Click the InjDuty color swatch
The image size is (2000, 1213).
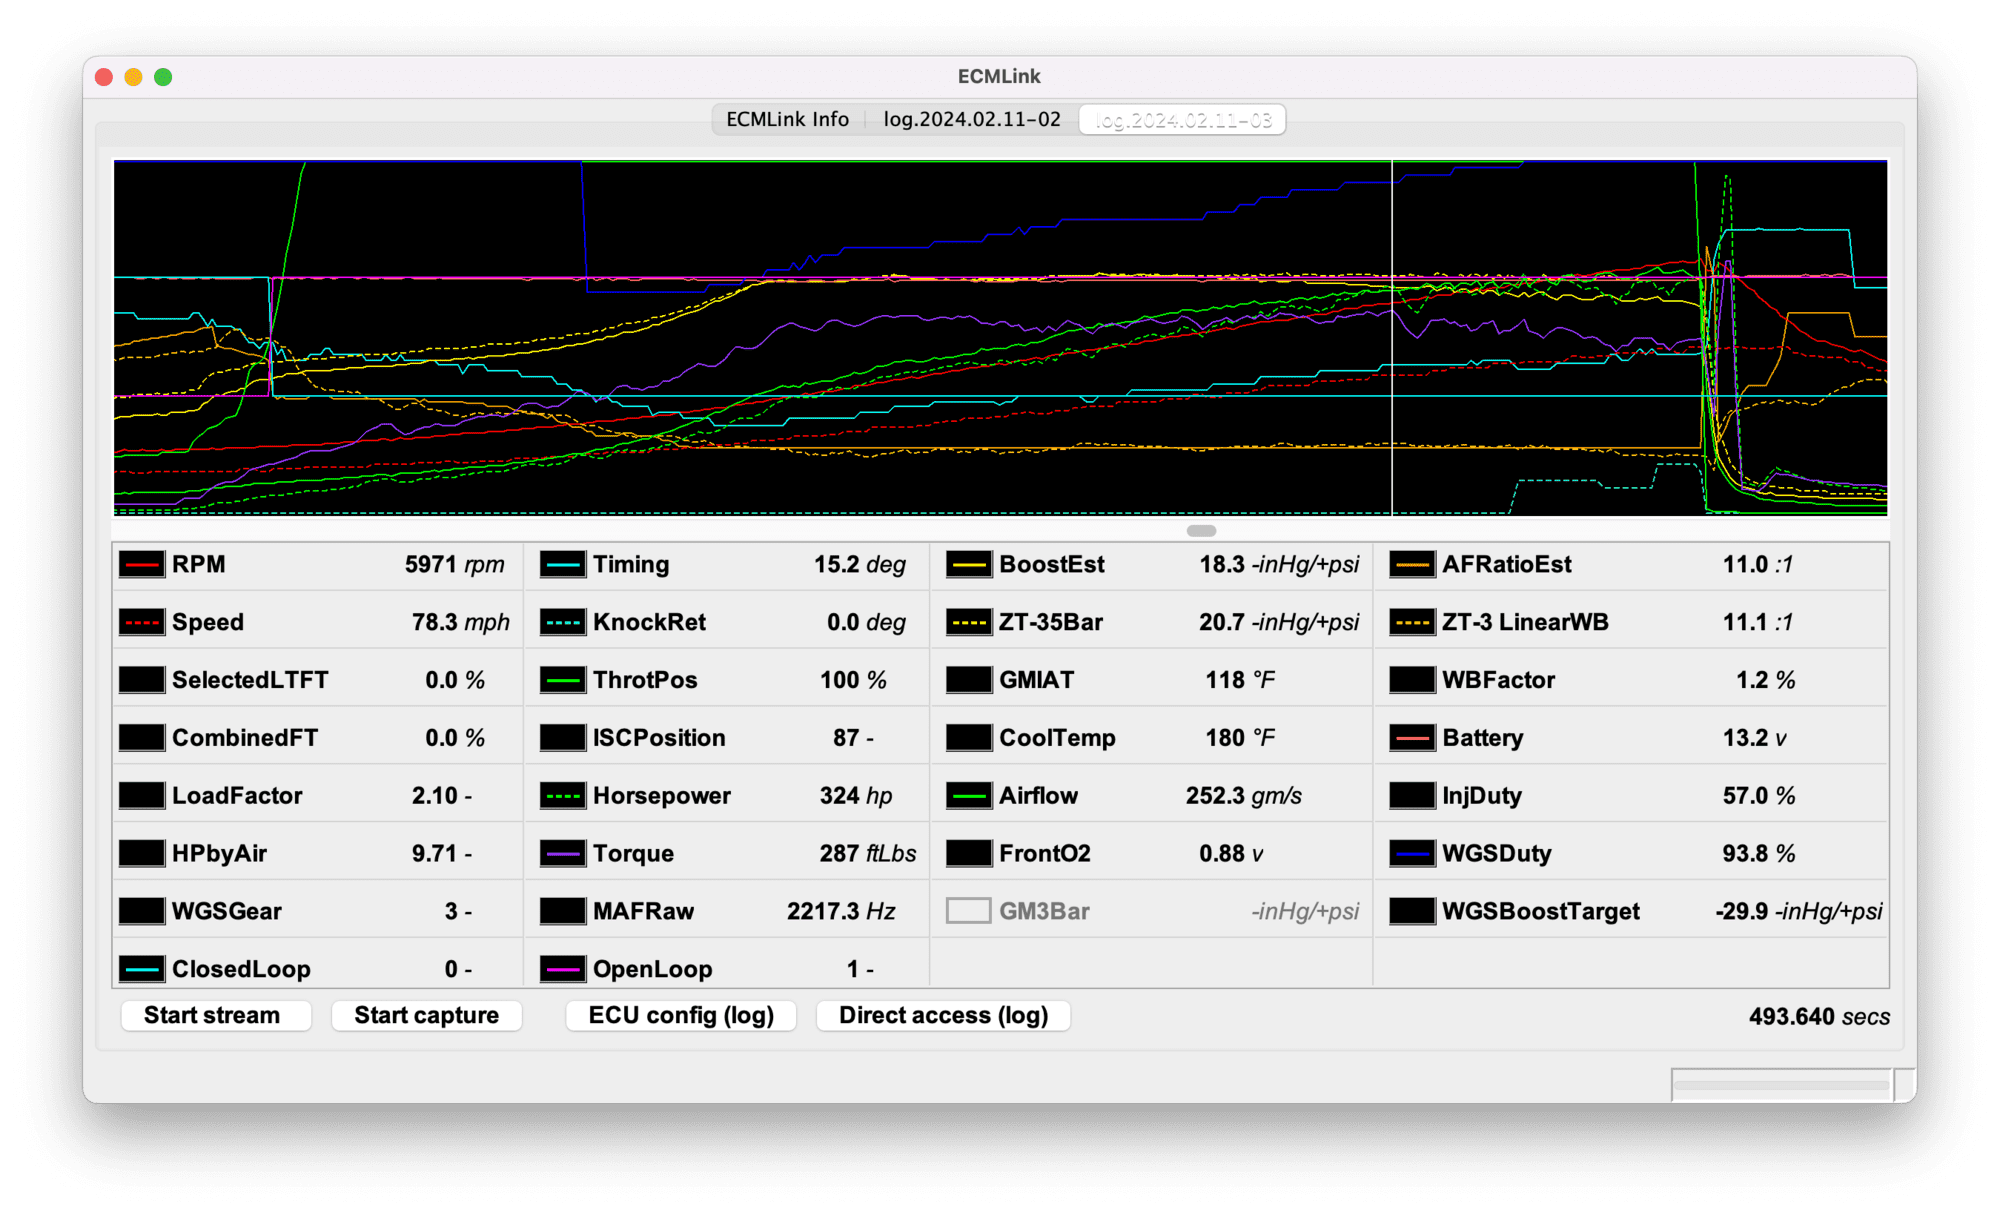tap(1413, 796)
